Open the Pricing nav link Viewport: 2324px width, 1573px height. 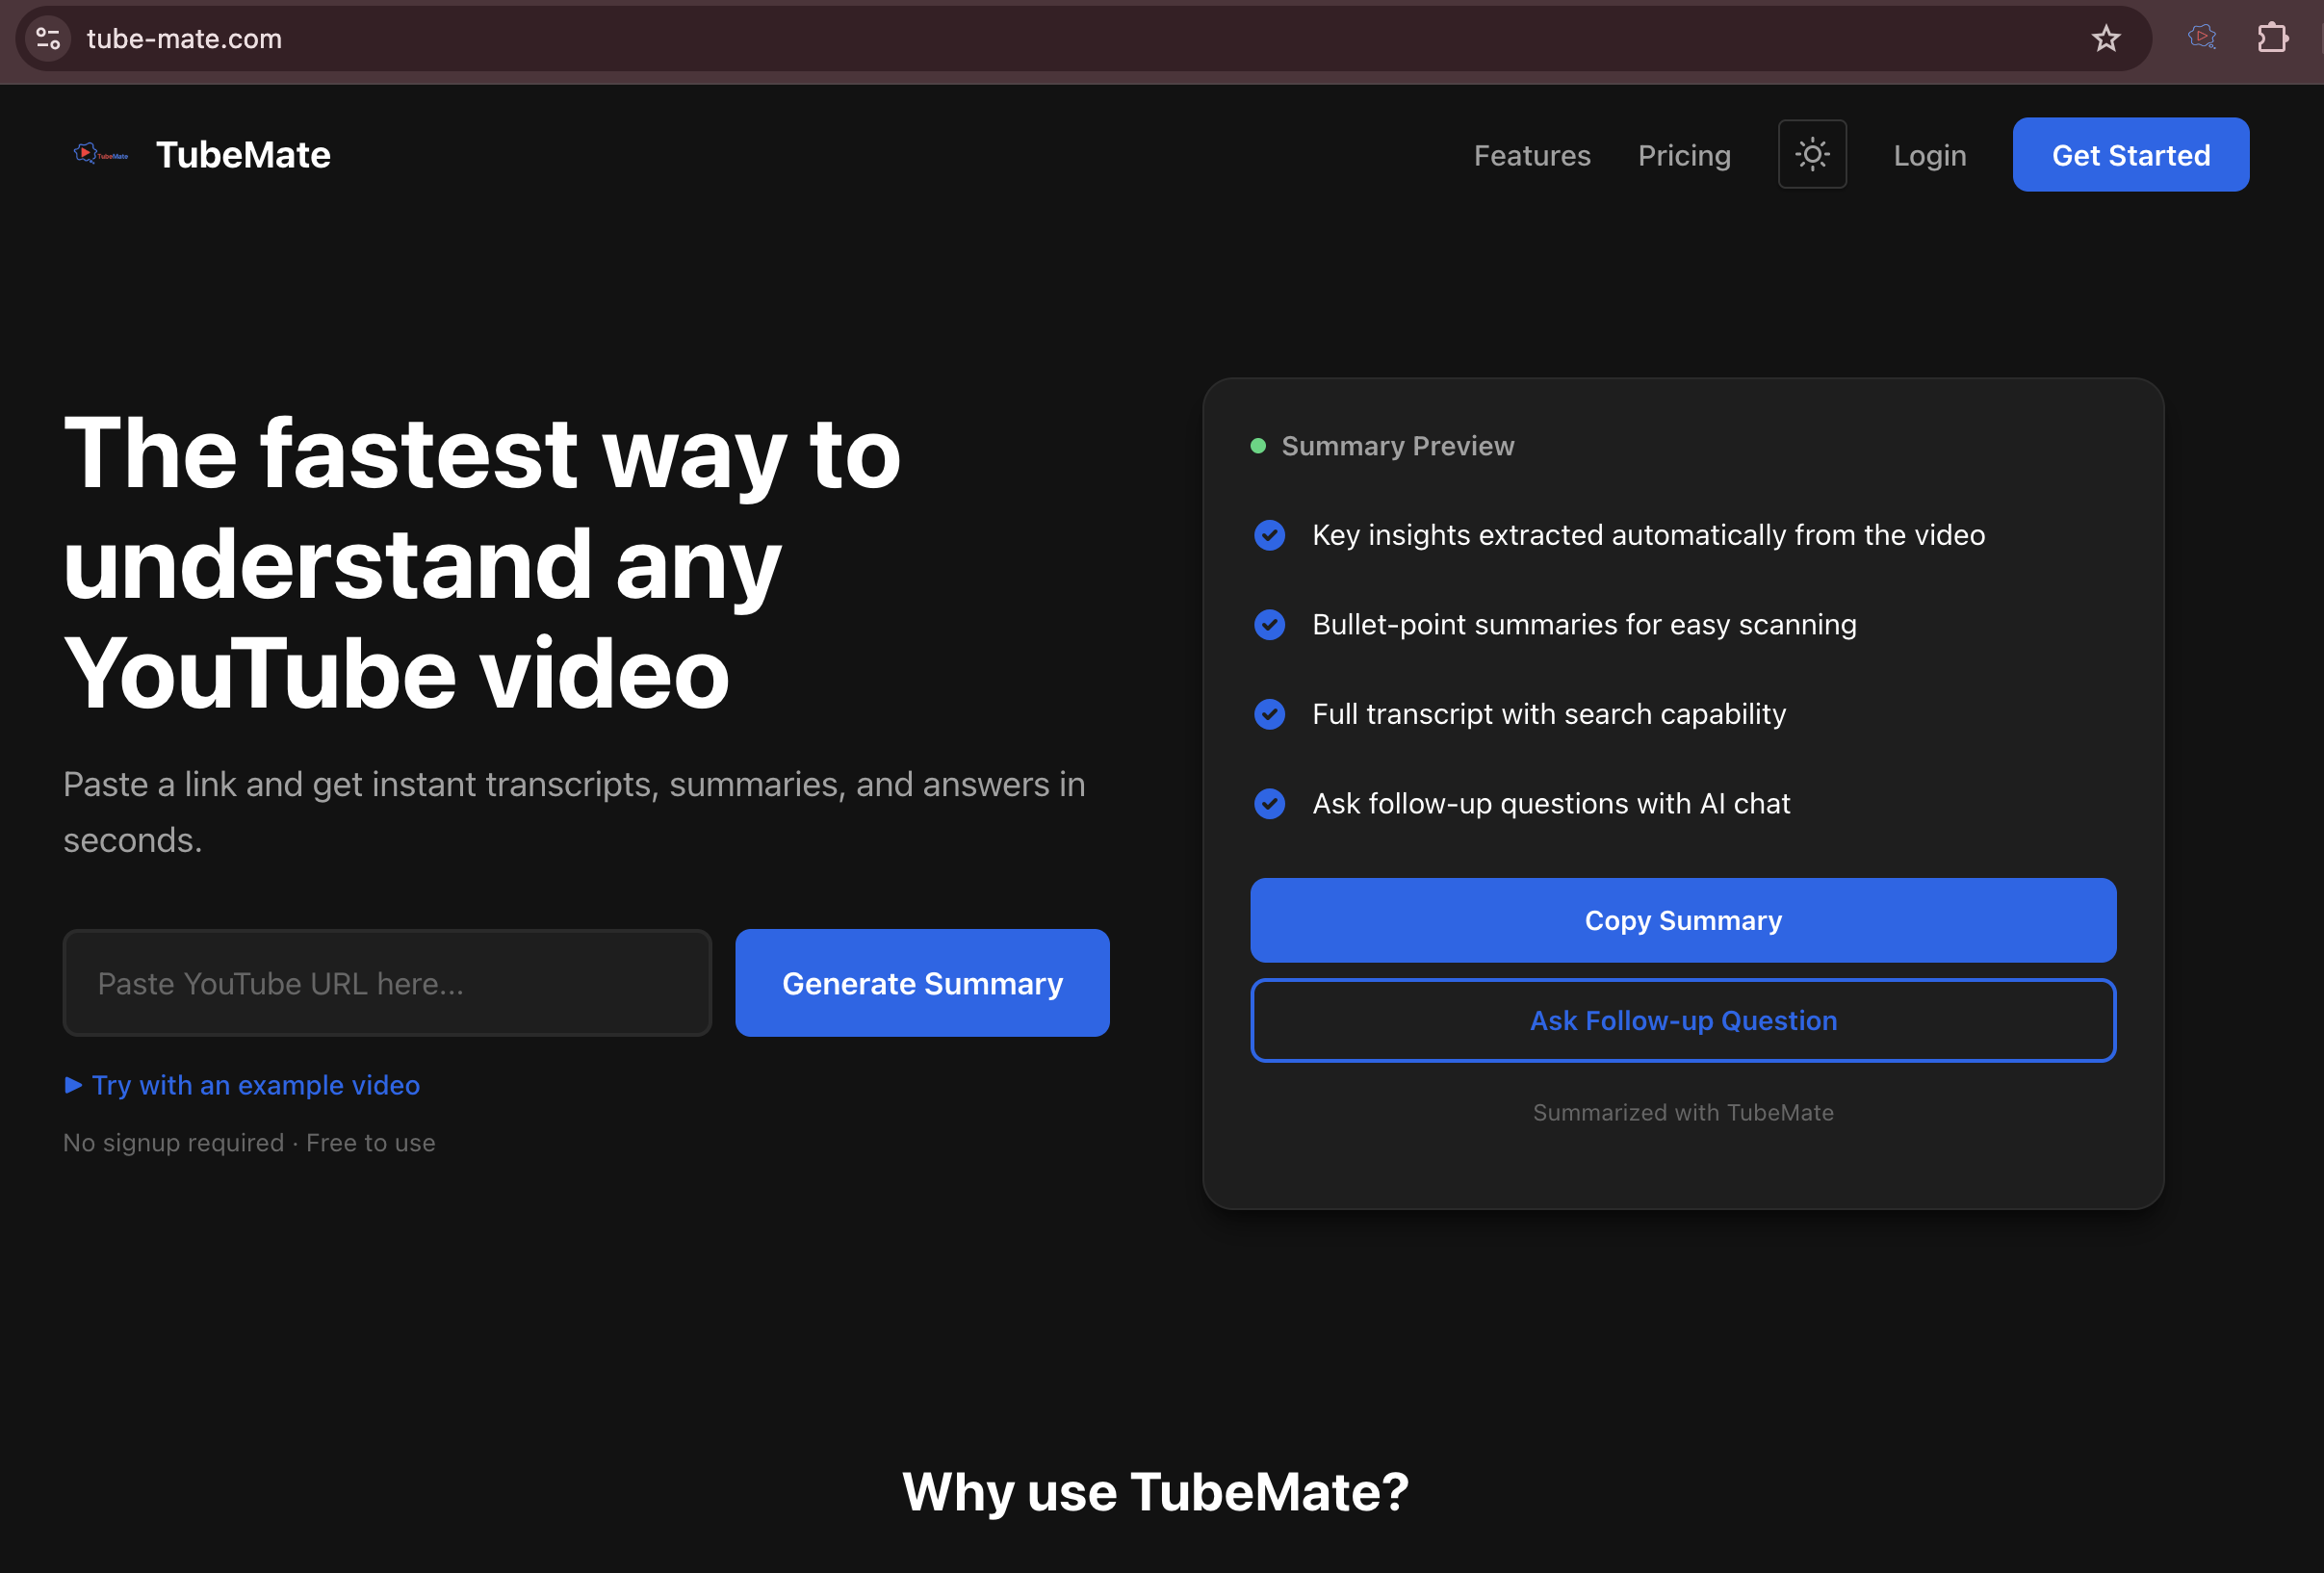[x=1684, y=155]
